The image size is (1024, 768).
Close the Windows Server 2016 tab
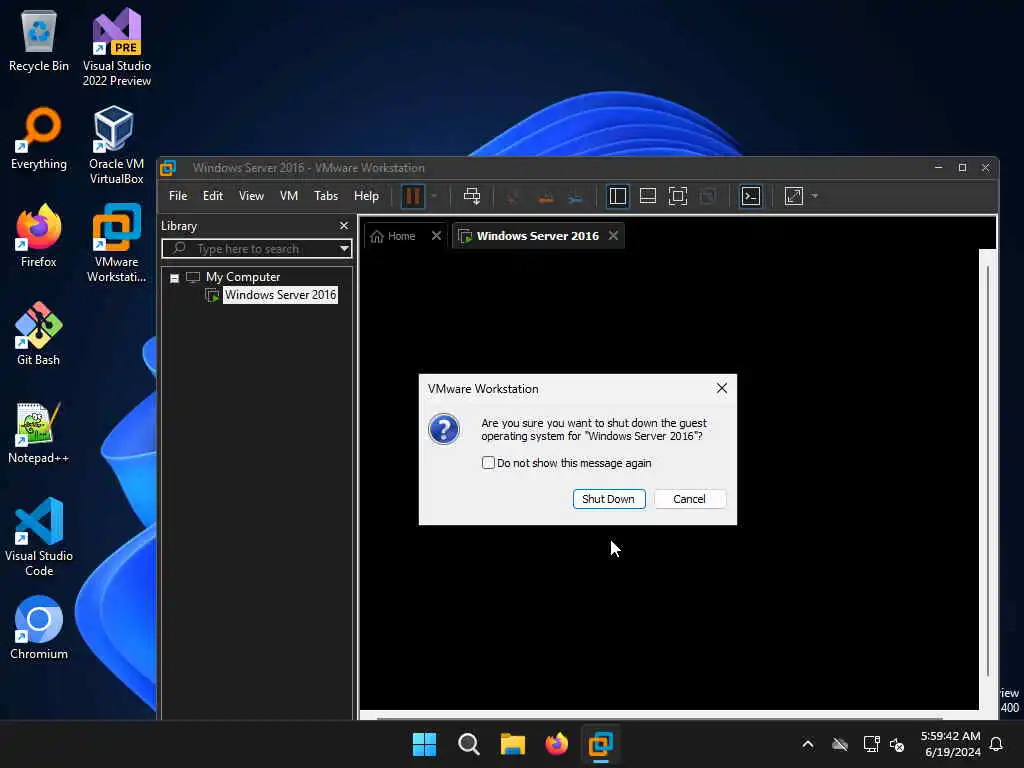click(613, 236)
